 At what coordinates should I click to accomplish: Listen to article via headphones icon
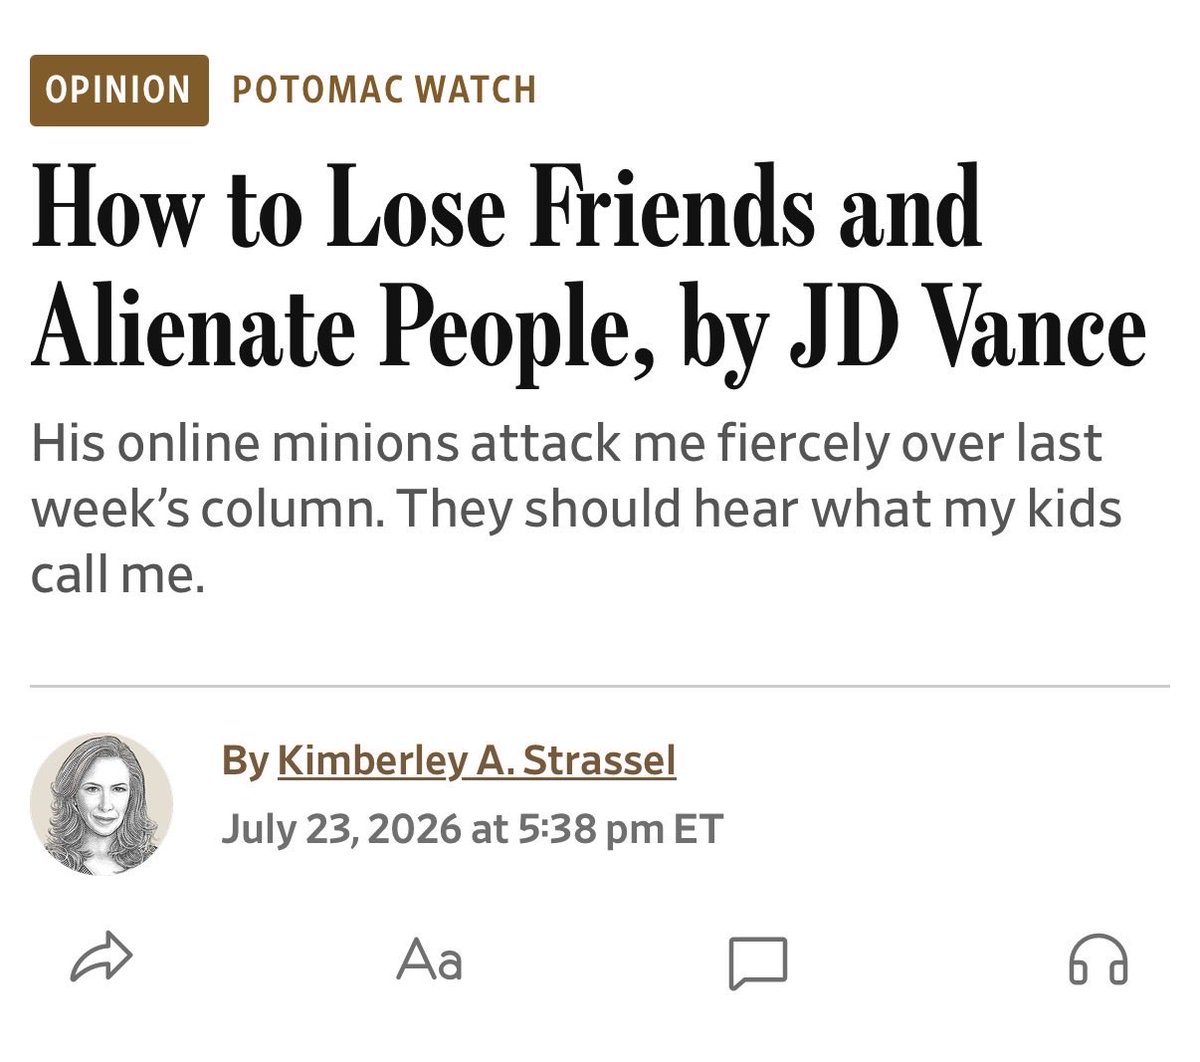[1098, 960]
